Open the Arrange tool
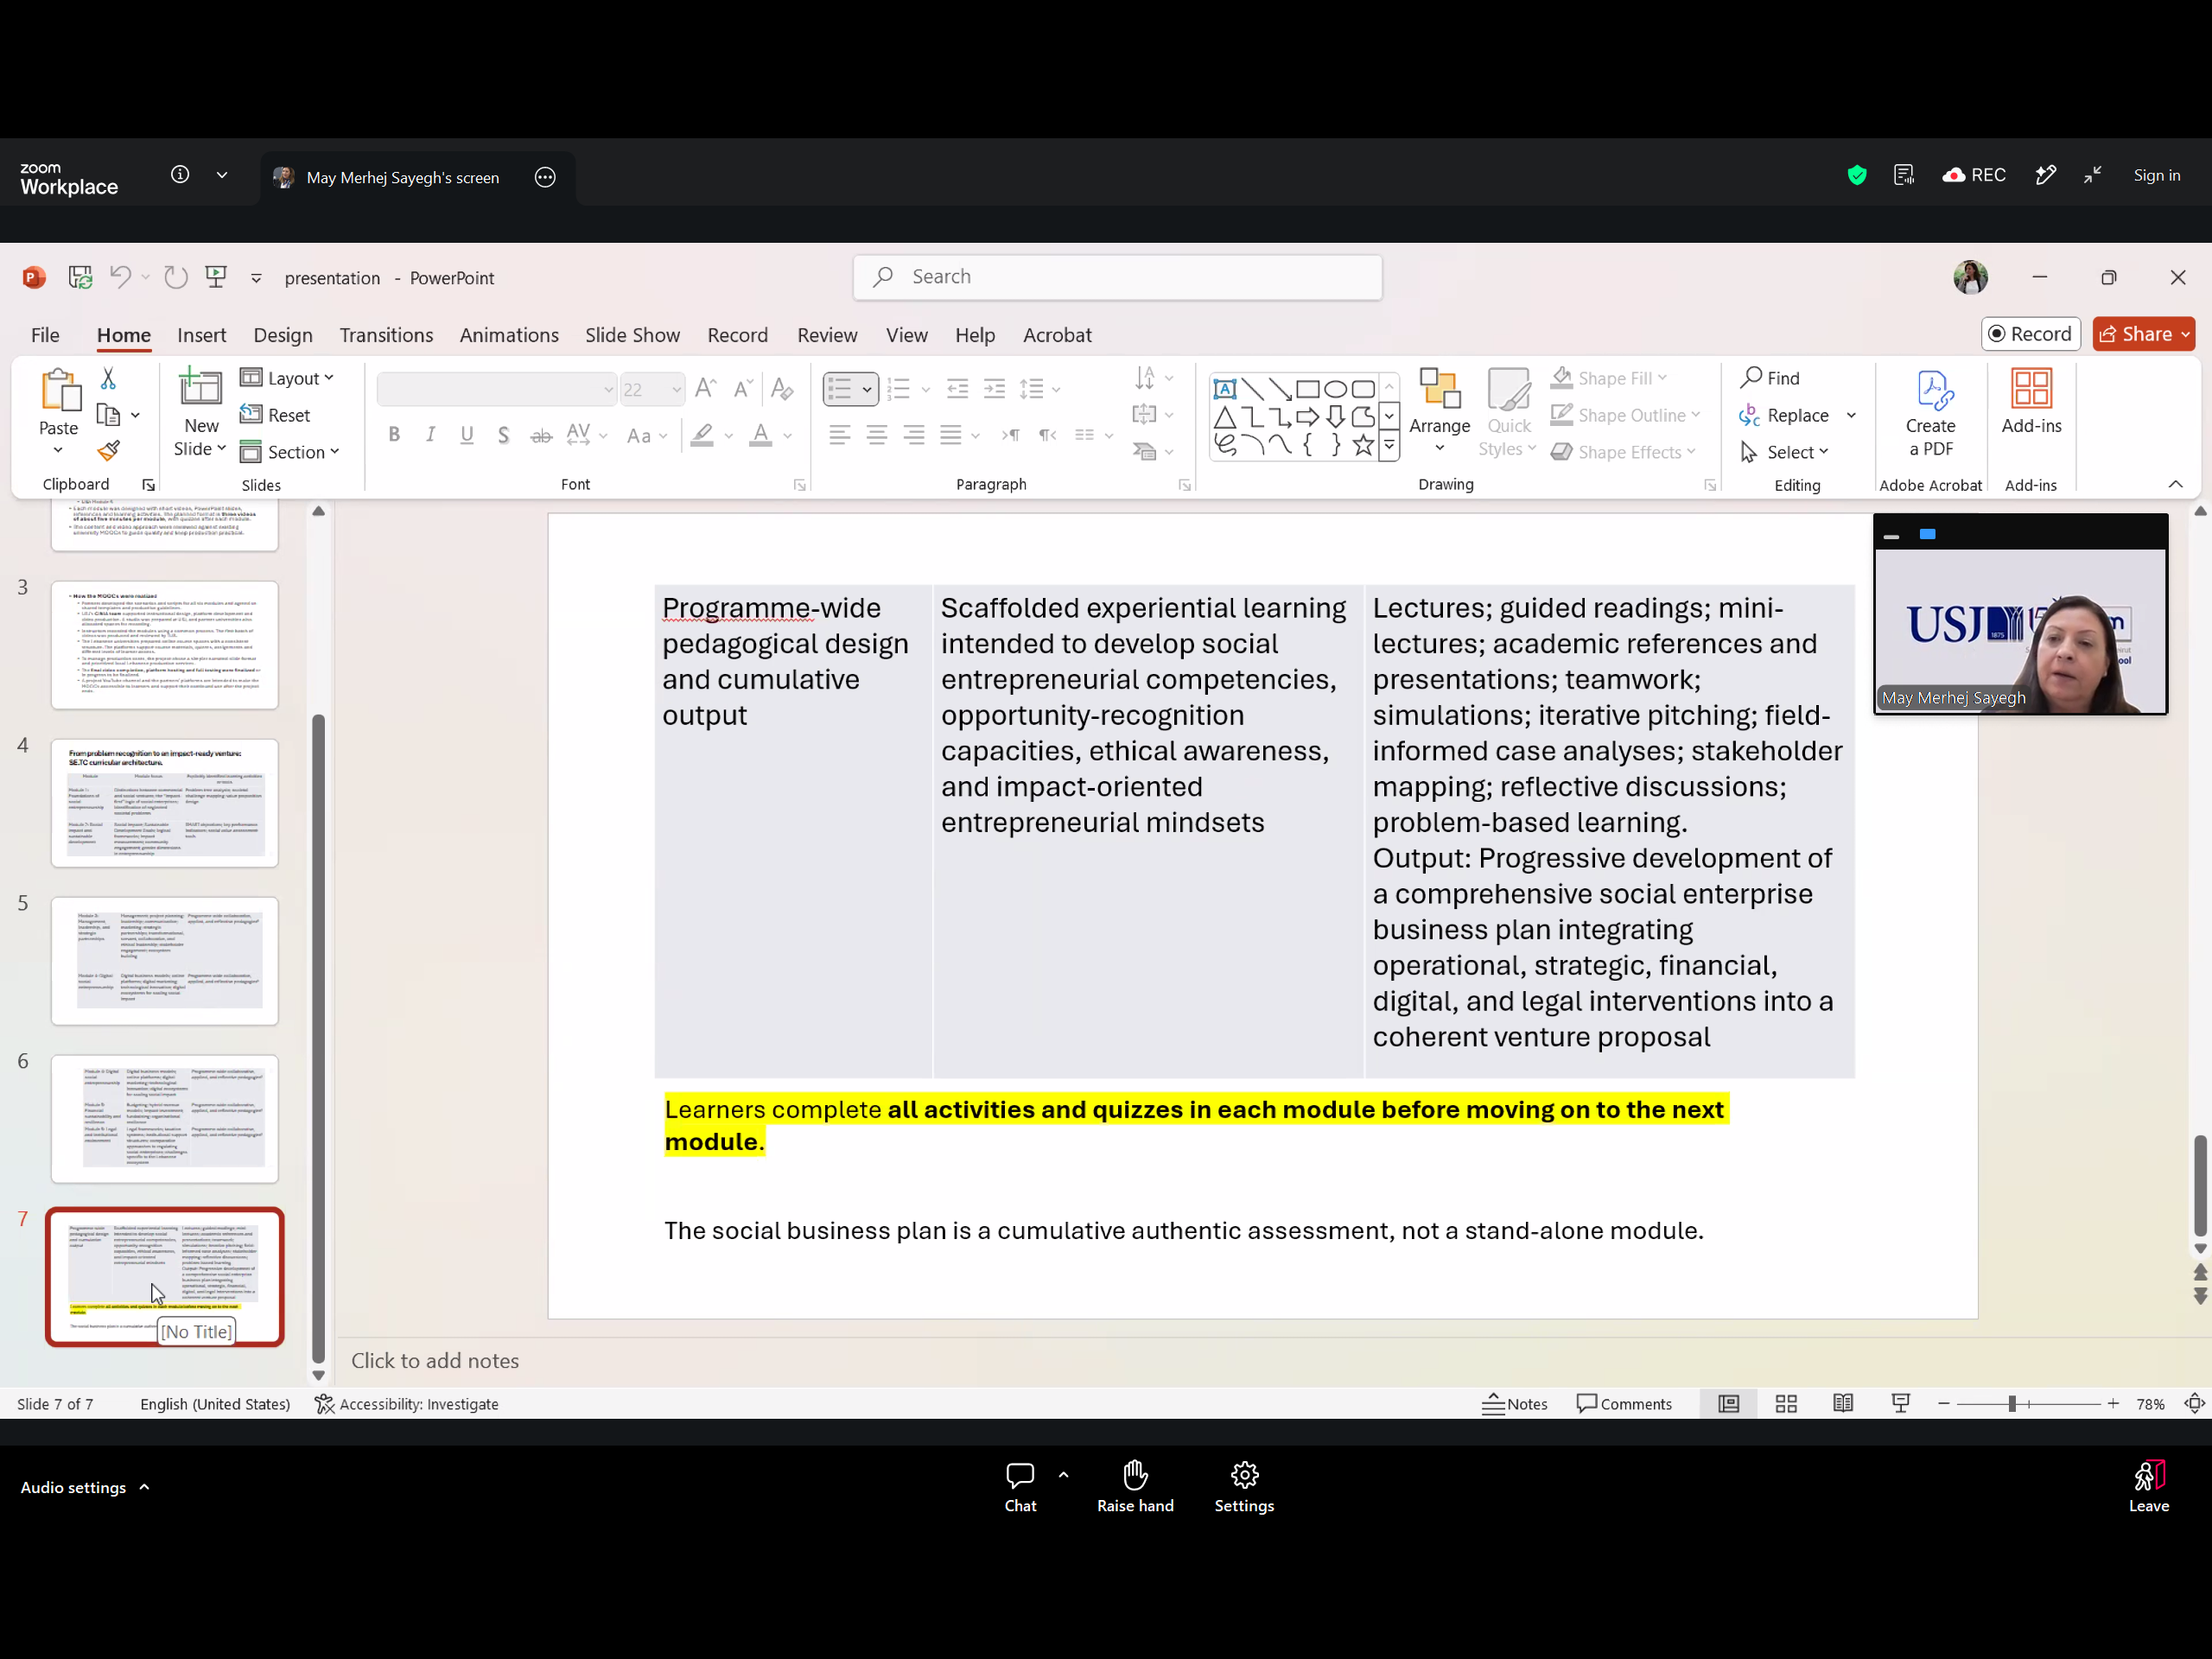The image size is (2212, 1659). click(1439, 412)
